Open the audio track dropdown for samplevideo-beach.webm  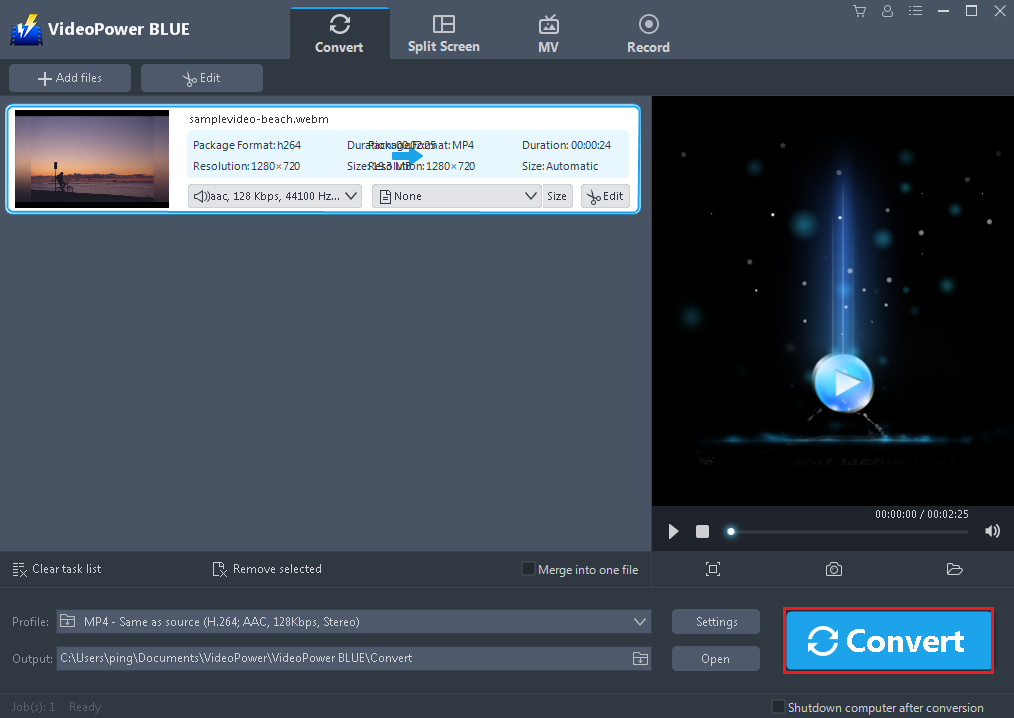[274, 195]
